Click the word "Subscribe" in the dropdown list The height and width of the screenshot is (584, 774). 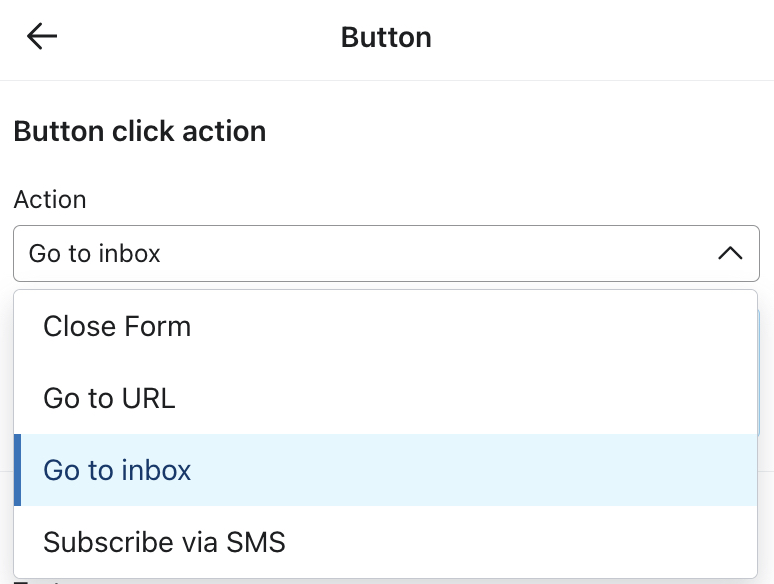pyautogui.click(x=102, y=542)
